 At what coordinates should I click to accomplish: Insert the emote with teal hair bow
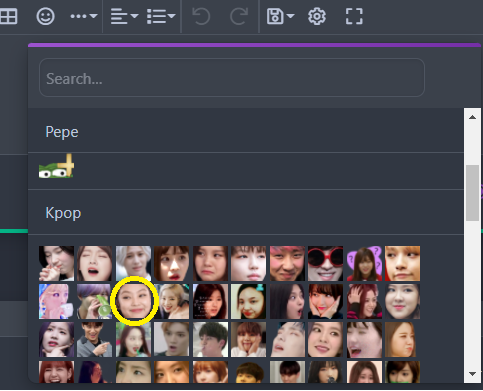[248, 301]
